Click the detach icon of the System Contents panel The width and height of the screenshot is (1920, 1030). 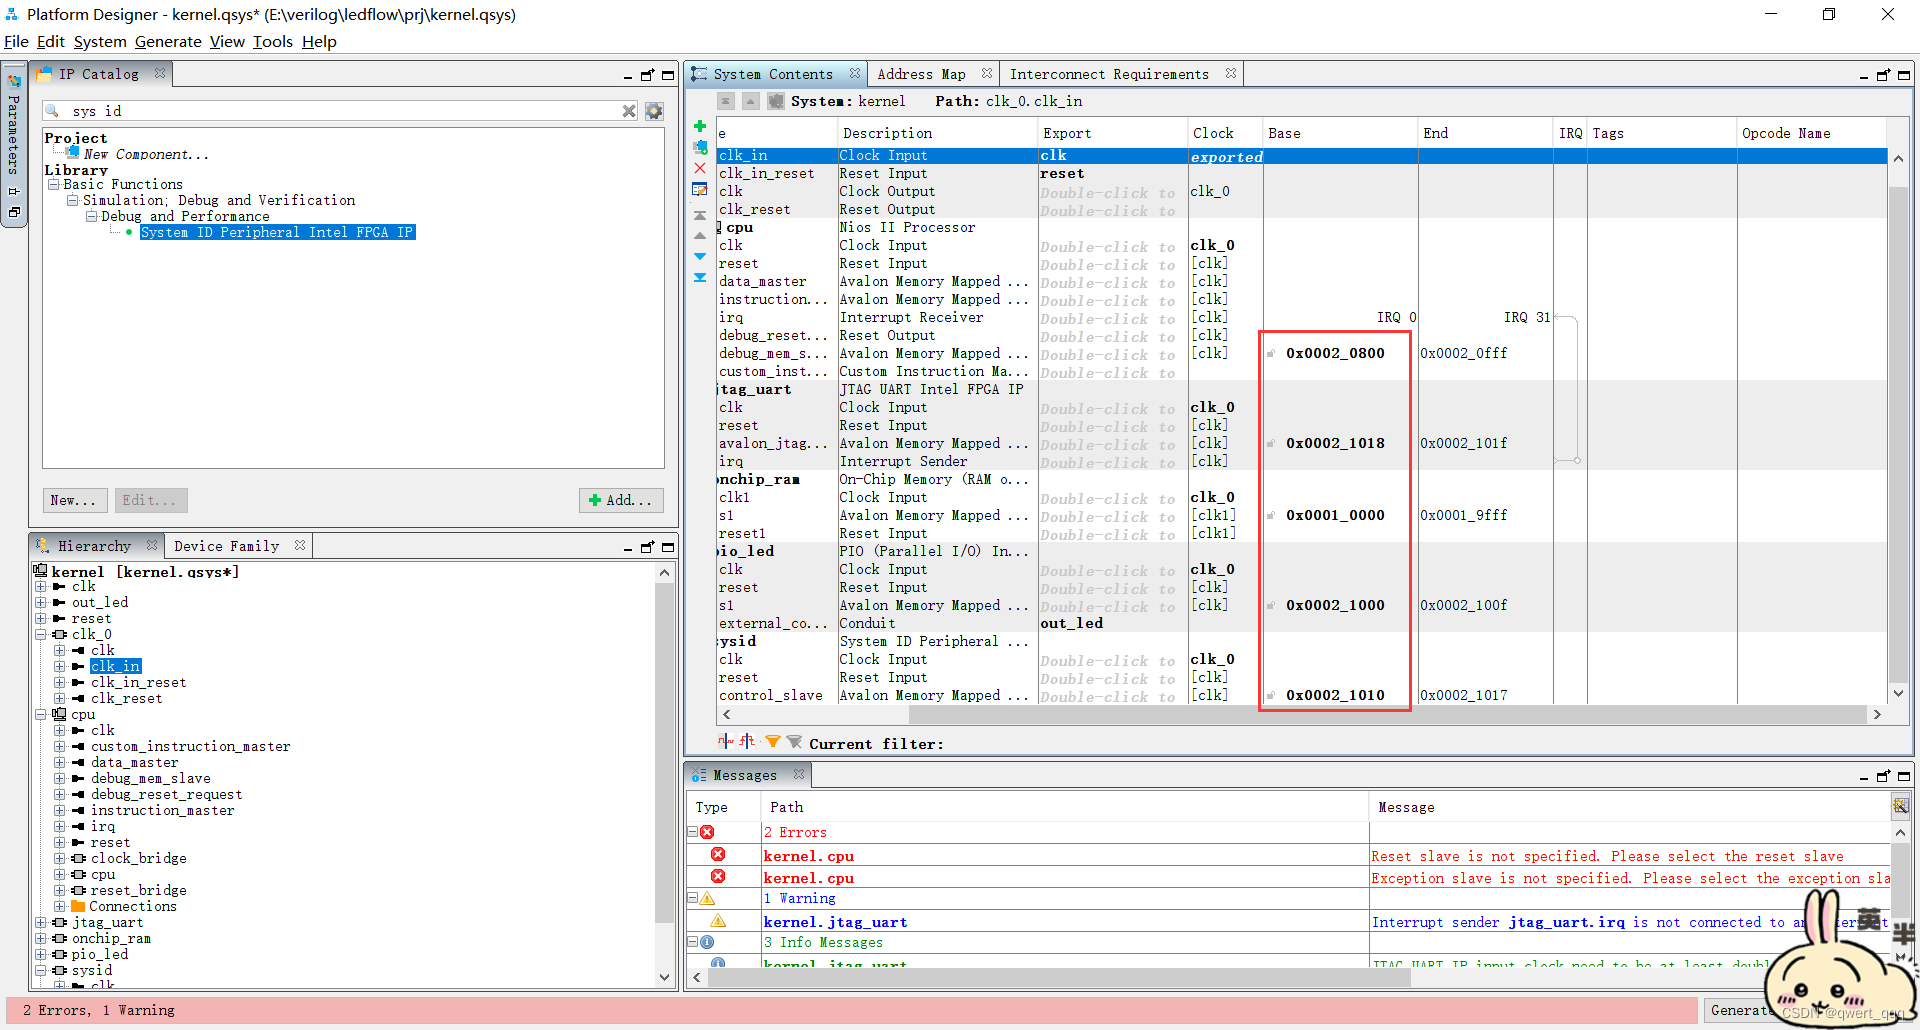coord(1883,75)
